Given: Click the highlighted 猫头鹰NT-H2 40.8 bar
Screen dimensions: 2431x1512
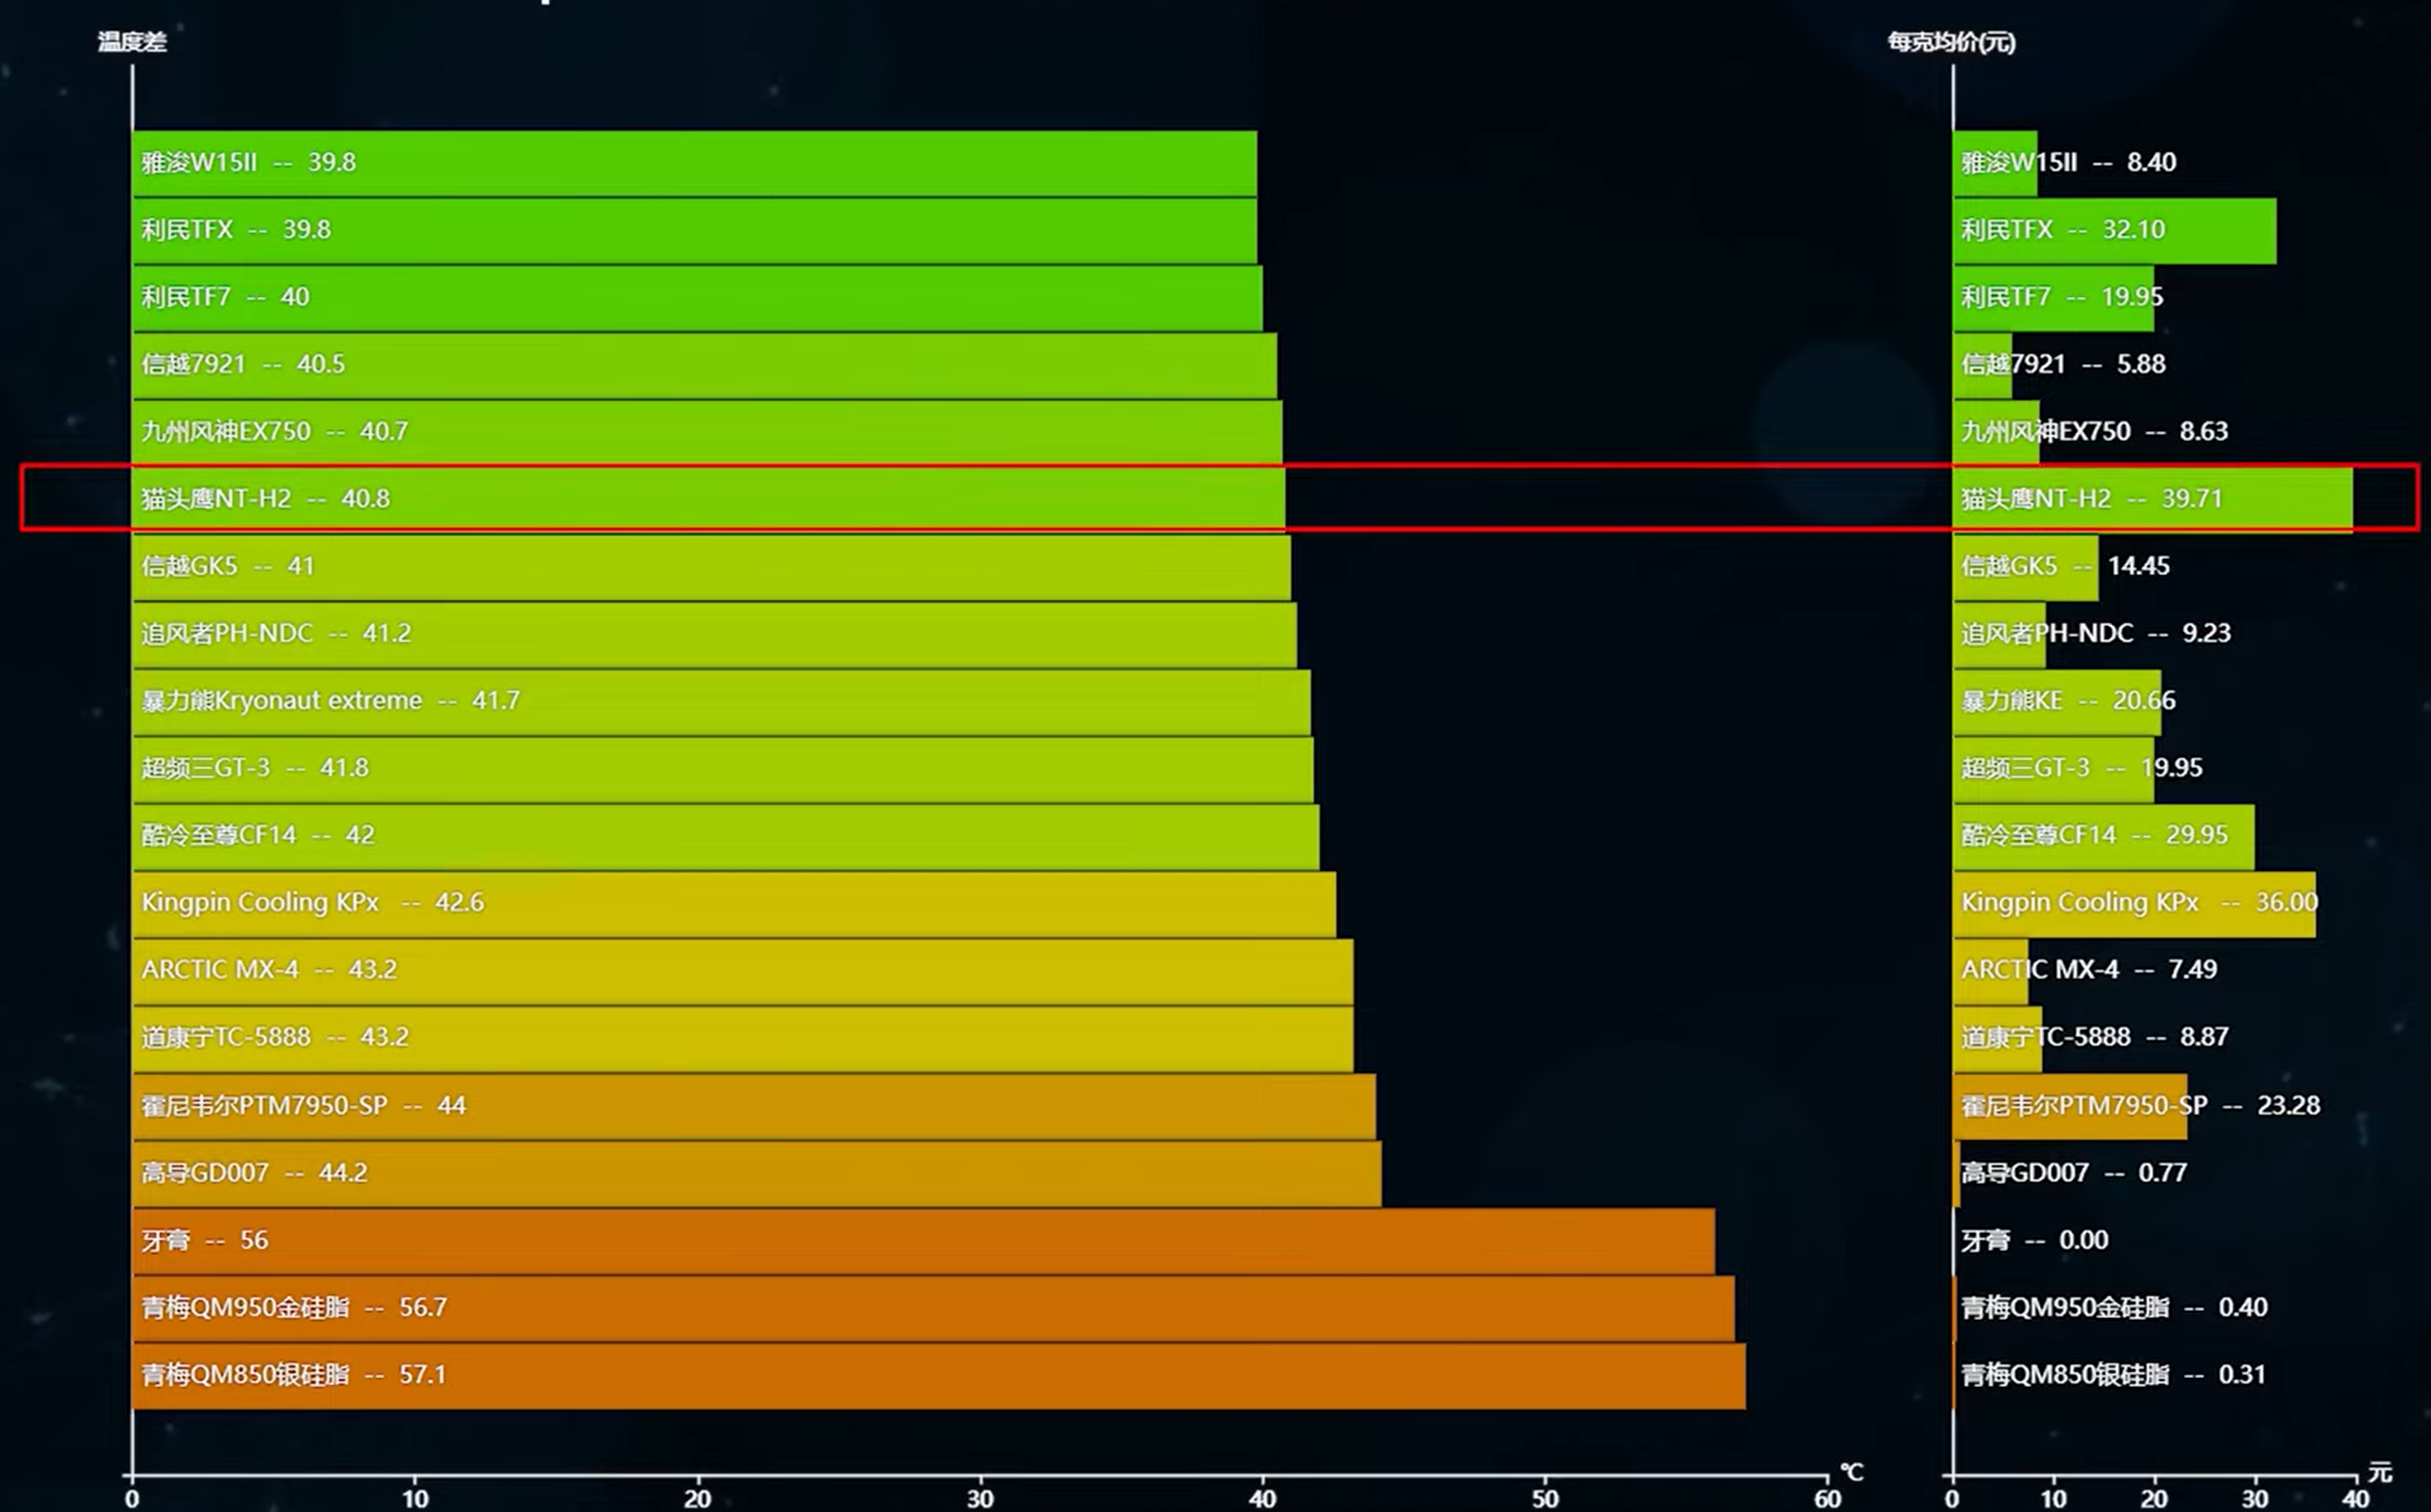Looking at the screenshot, I should (x=708, y=498).
